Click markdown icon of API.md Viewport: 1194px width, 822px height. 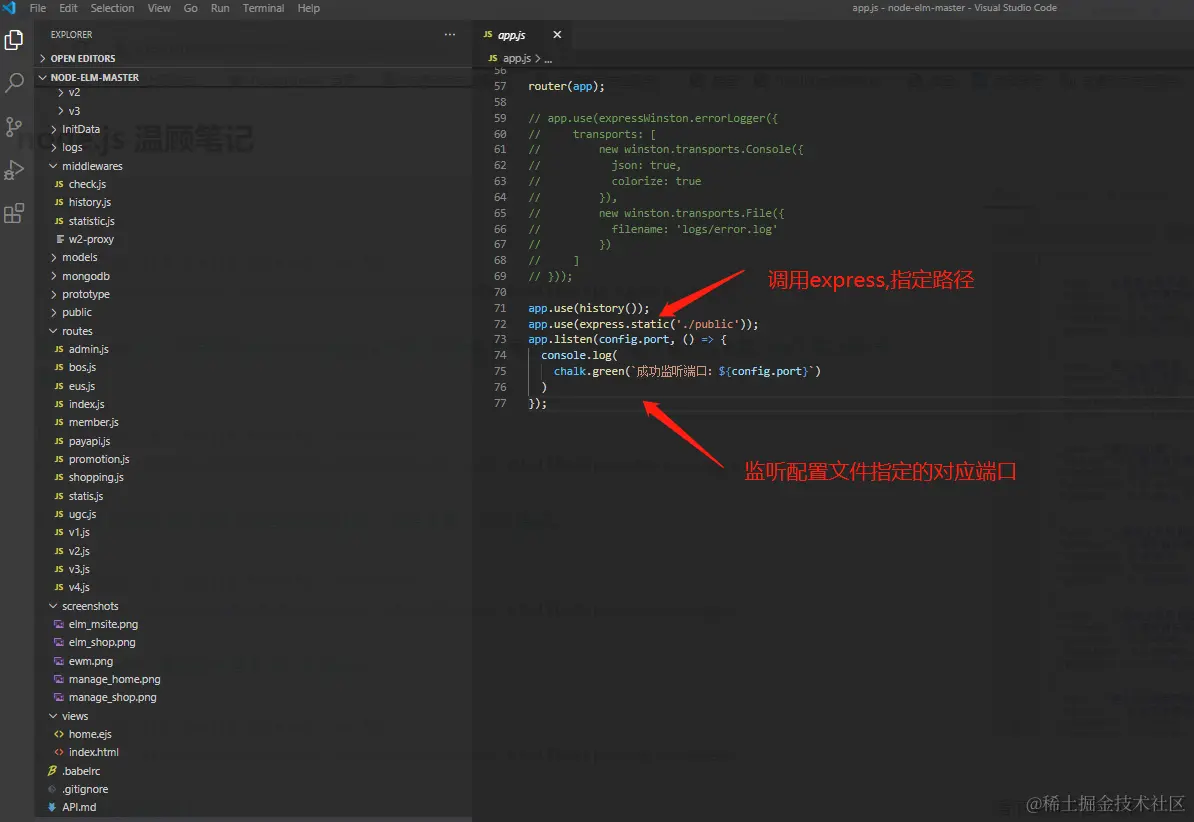pyautogui.click(x=52, y=808)
